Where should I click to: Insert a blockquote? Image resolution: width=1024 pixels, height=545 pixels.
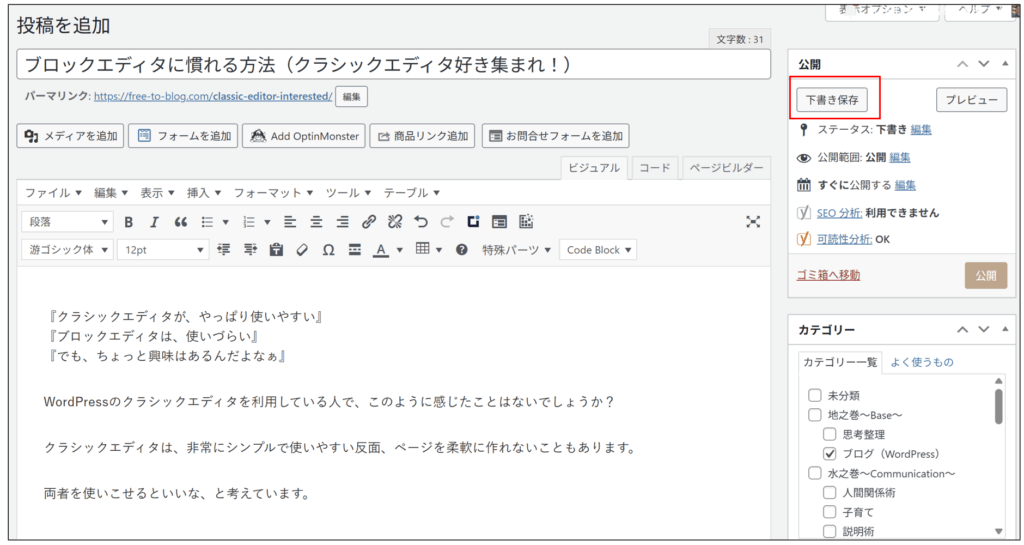coord(181,222)
